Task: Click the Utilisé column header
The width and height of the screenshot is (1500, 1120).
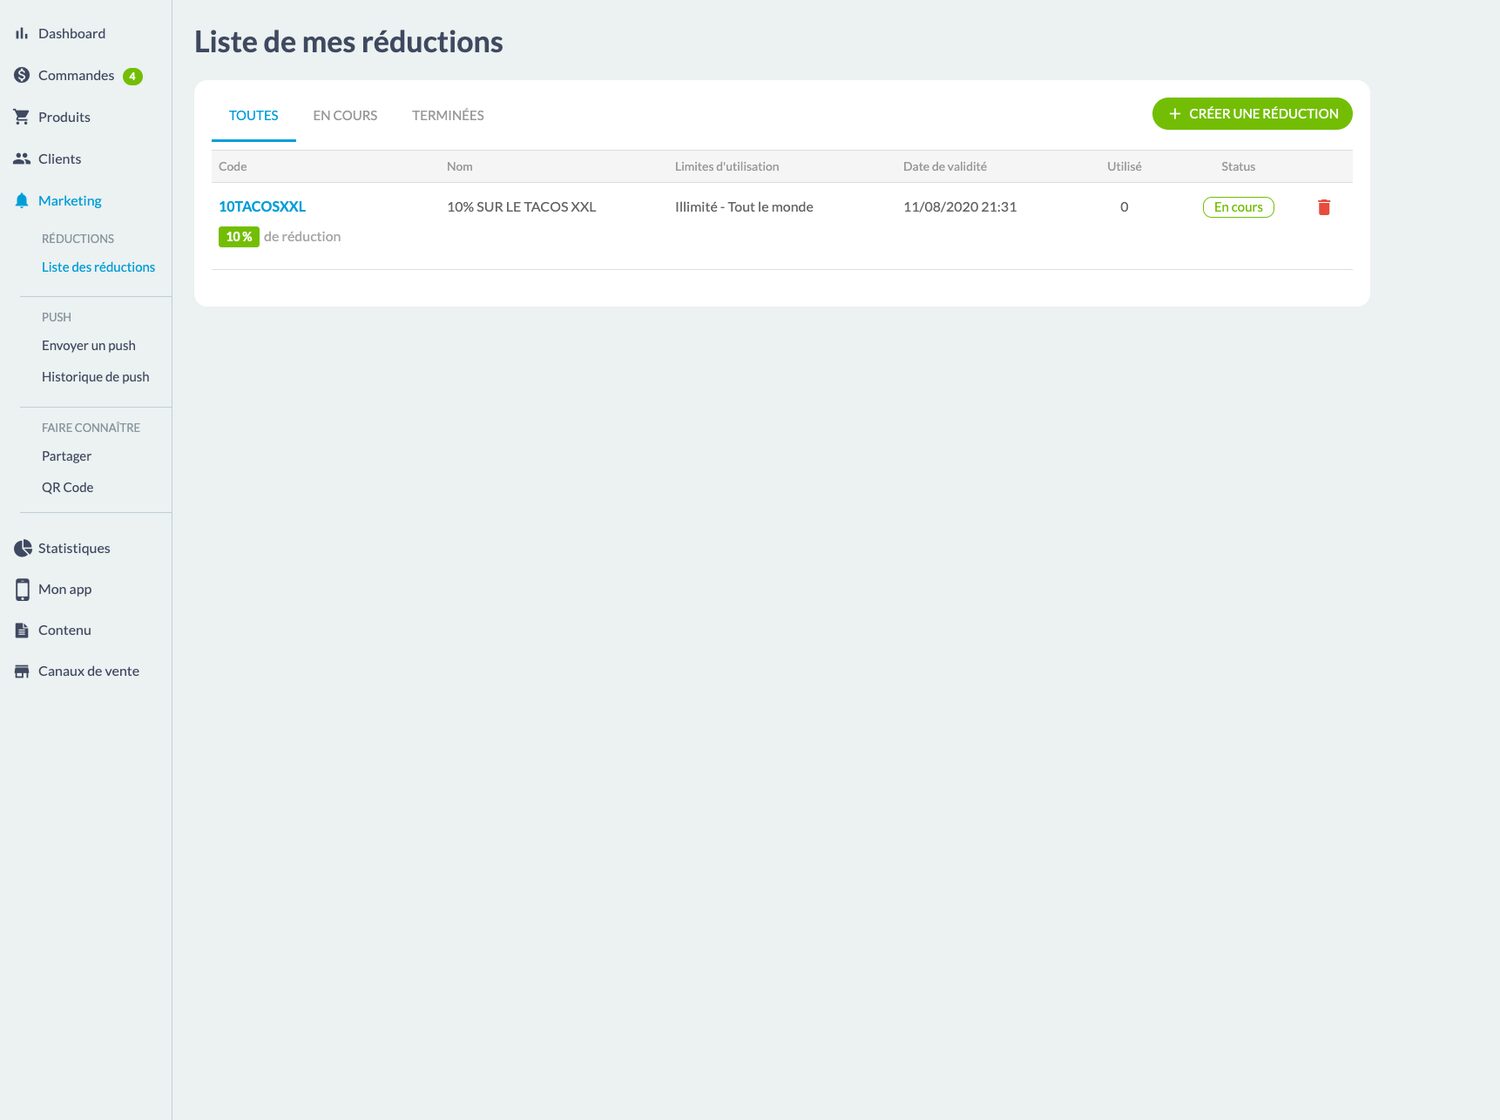Action: pyautogui.click(x=1124, y=167)
